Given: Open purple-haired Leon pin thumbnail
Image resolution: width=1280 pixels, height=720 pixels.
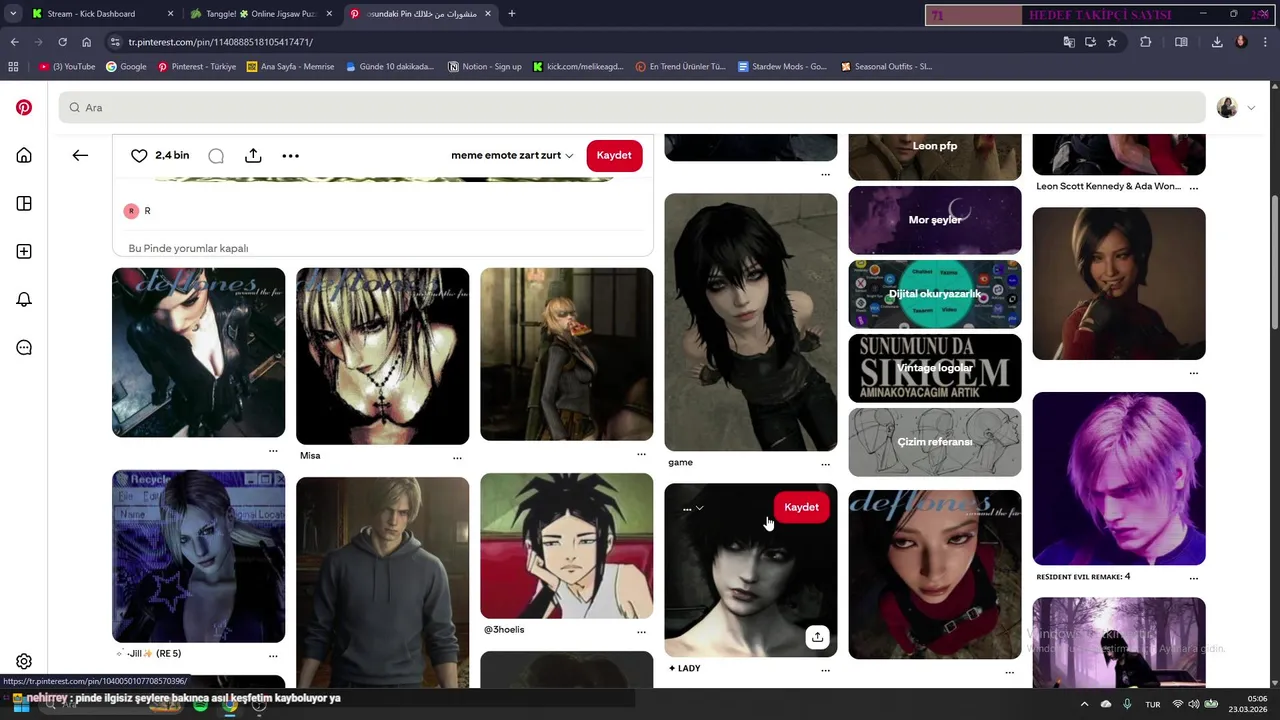Looking at the screenshot, I should [x=1119, y=479].
